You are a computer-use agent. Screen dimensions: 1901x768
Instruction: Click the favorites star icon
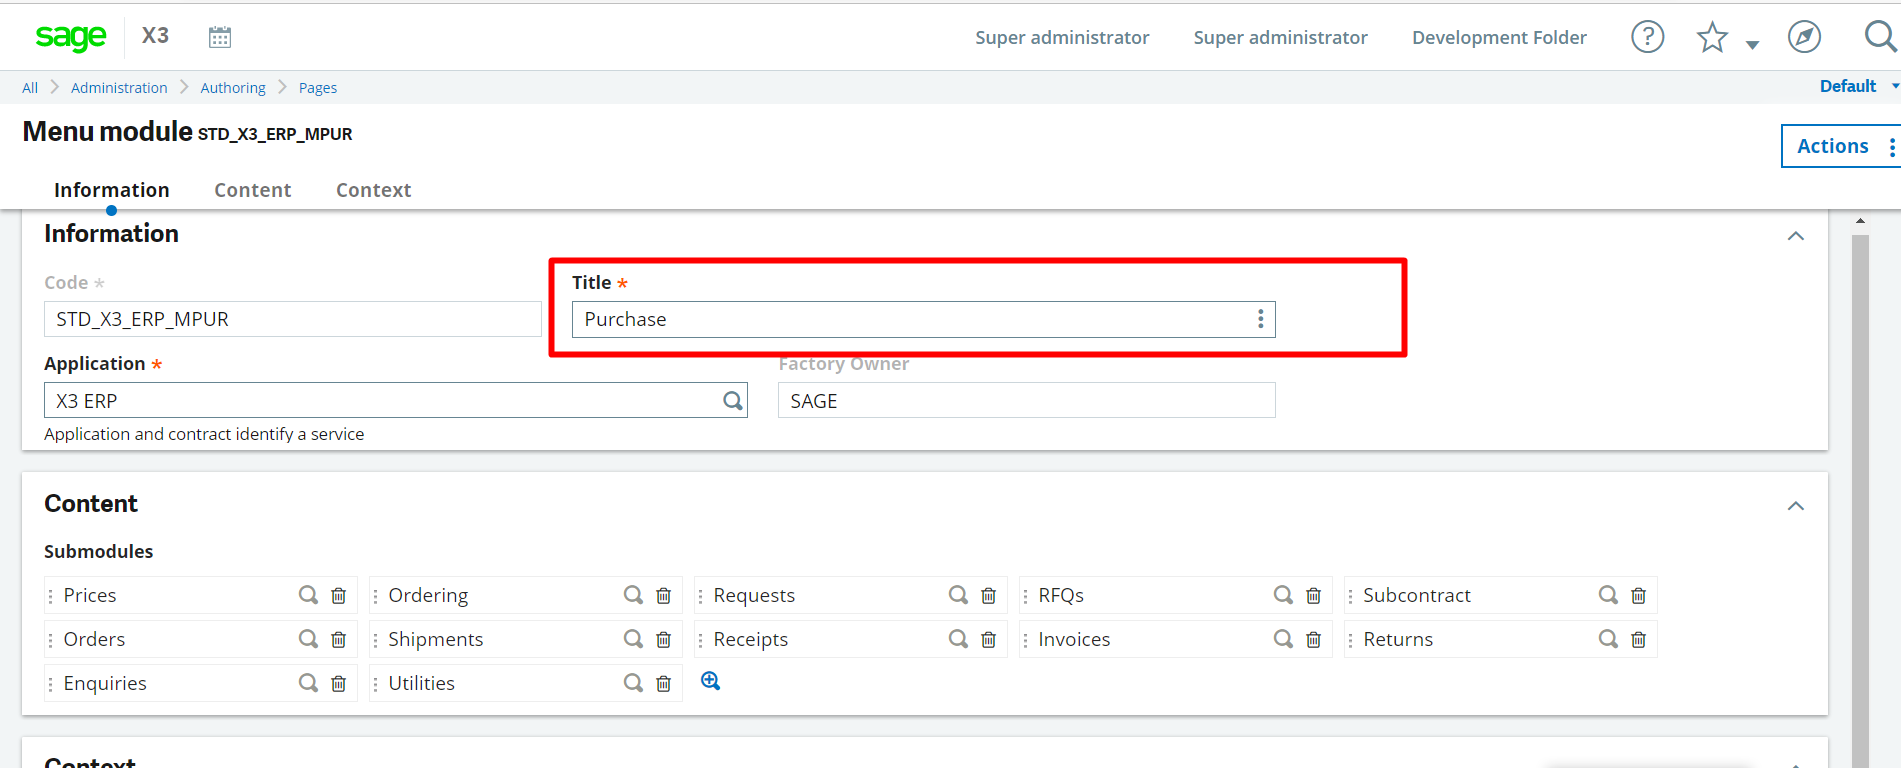coord(1712,37)
